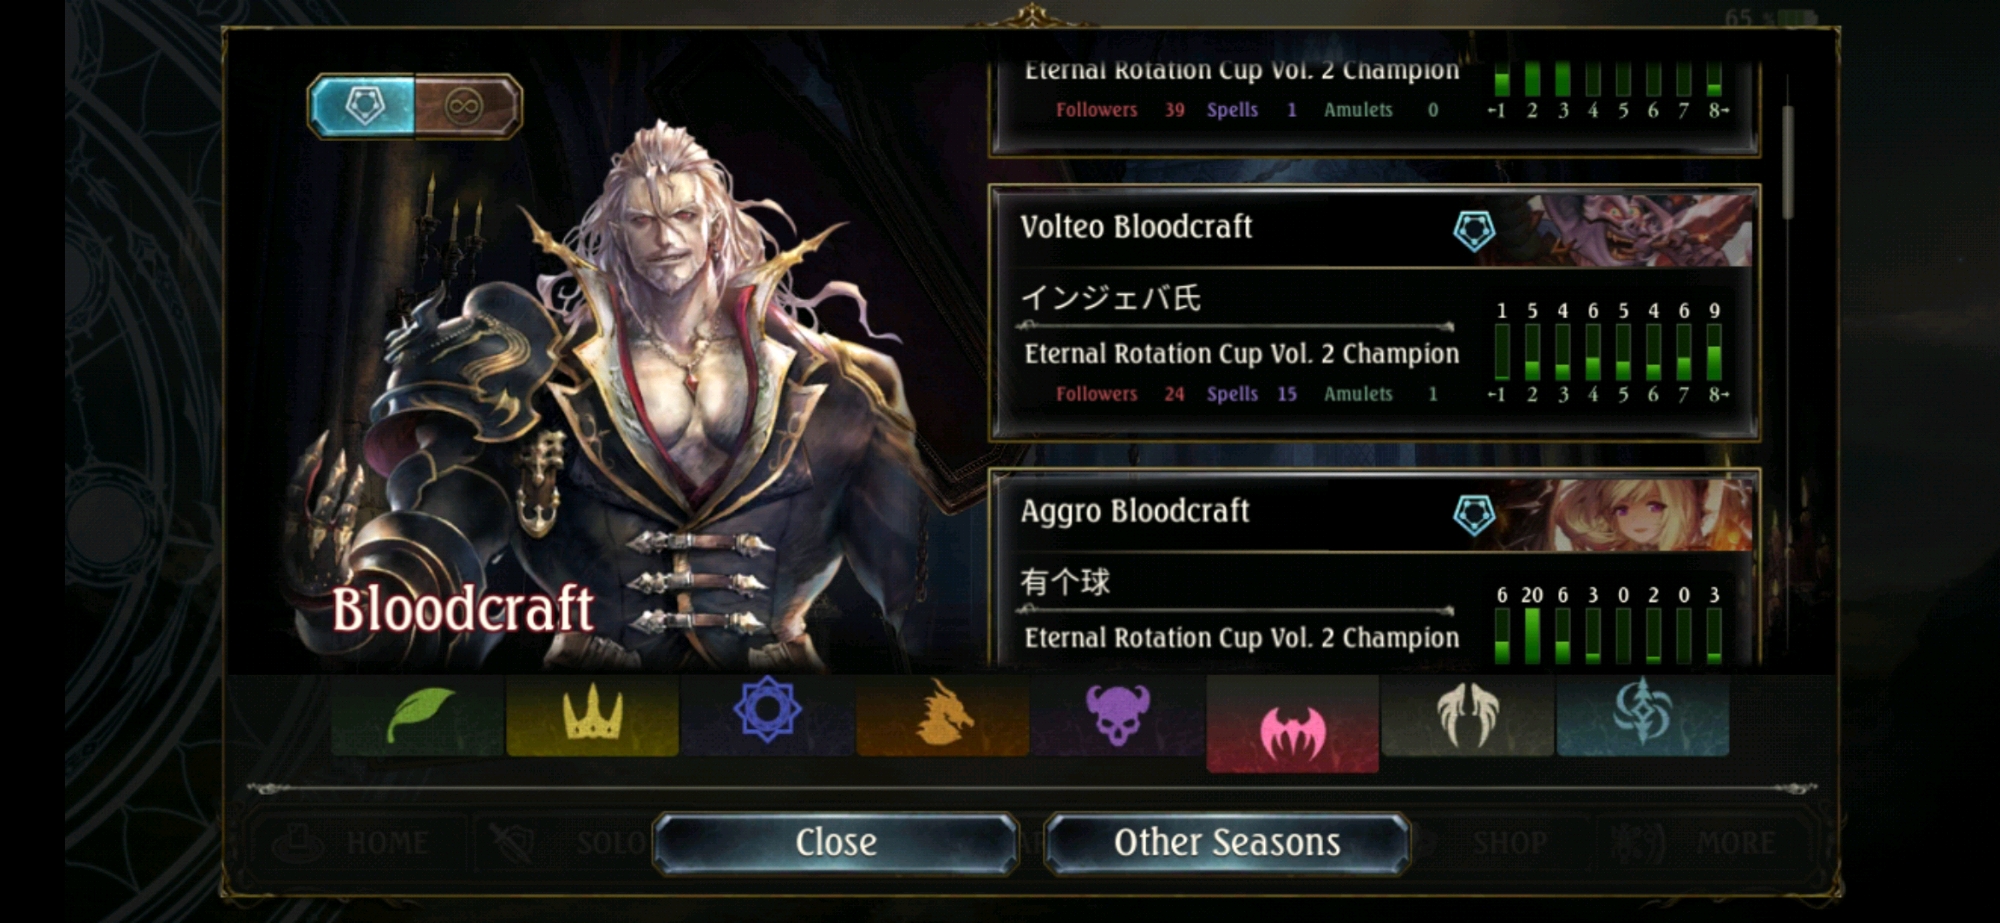Open the Volteo Bloodcraft deck entry
2000x923 pixels.
[1374, 313]
